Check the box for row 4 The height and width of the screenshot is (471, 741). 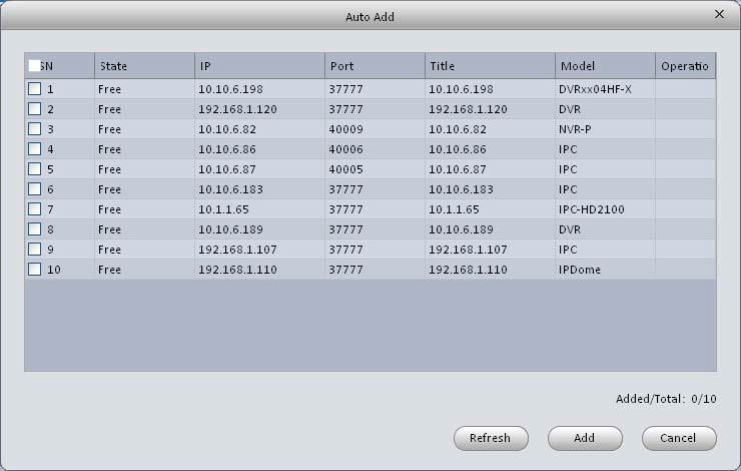click(34, 149)
